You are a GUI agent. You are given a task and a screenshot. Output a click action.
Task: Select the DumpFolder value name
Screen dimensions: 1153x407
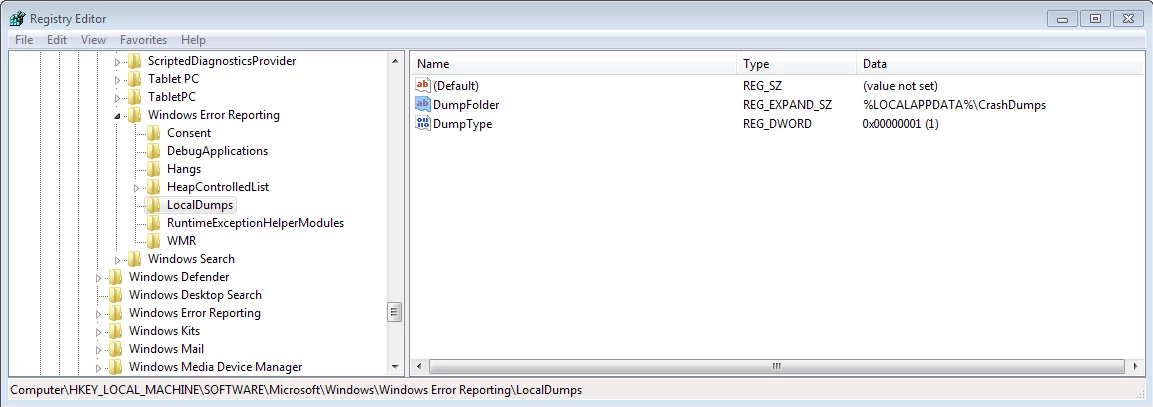(x=466, y=105)
